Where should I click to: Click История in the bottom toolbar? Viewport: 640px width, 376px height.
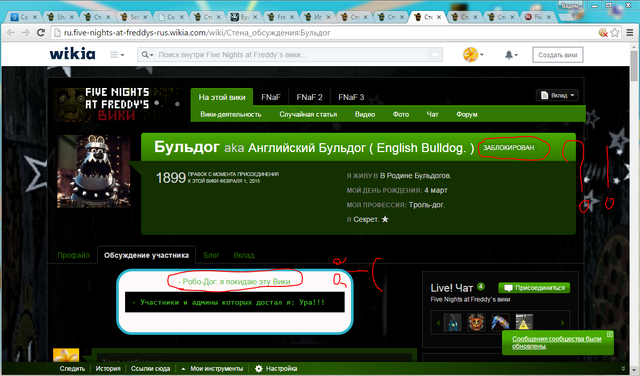pos(108,369)
